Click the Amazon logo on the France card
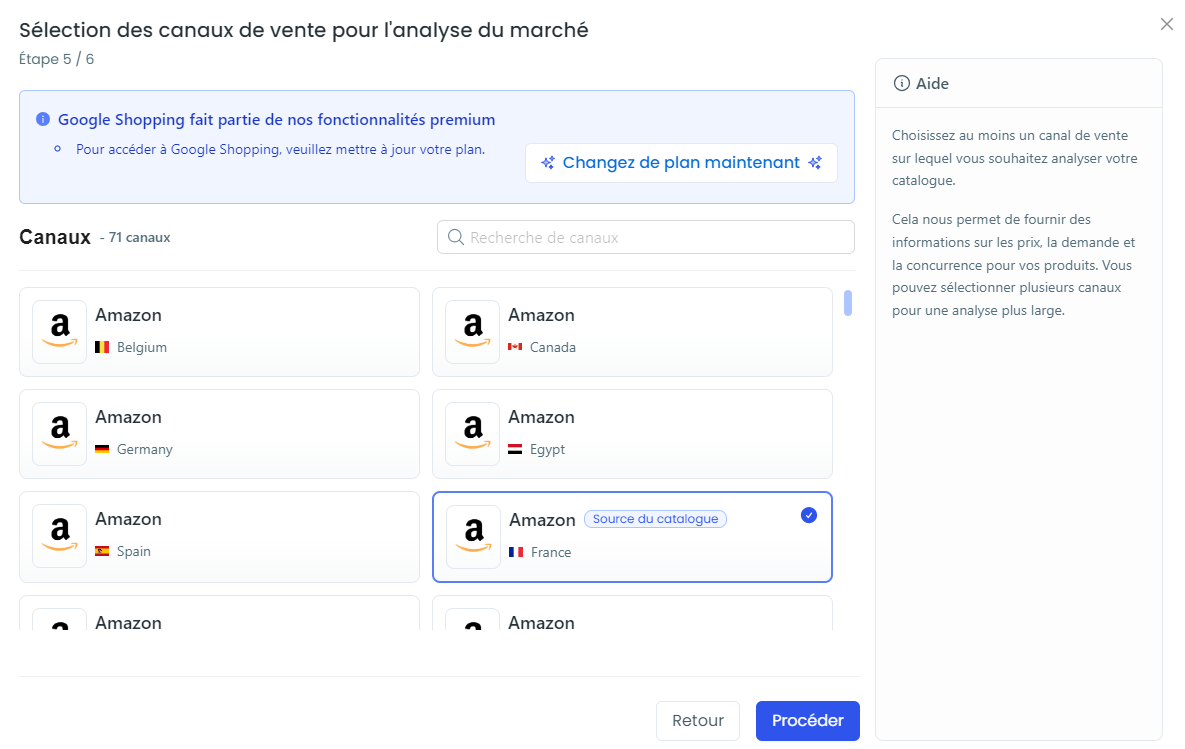This screenshot has width=1185, height=749. [474, 537]
